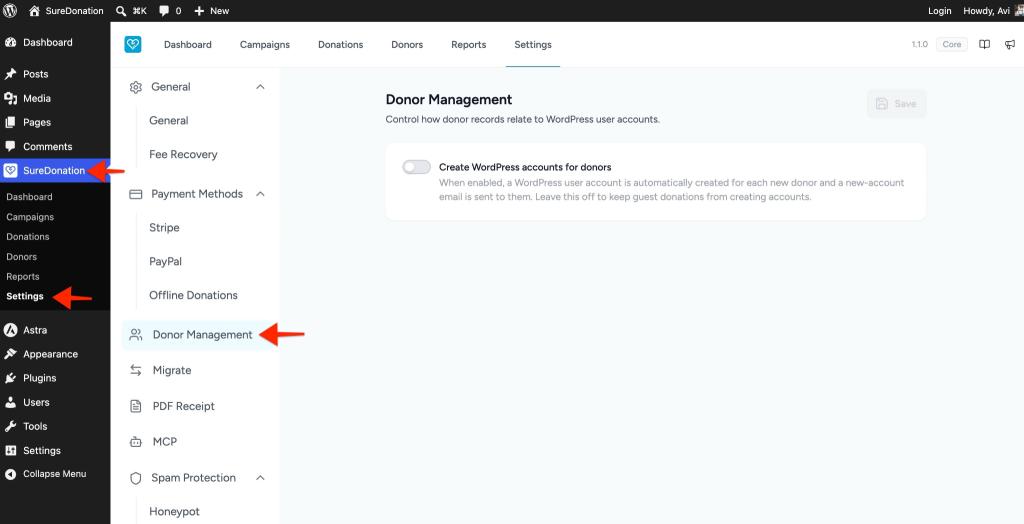Open Plugins in the WordPress sidebar
The height and width of the screenshot is (524, 1024).
(x=39, y=378)
